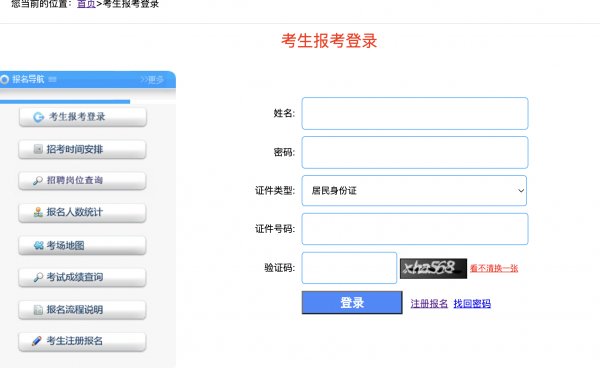This screenshot has width=600, height=368.
Task: Focus the 姓名 input field
Action: coord(415,114)
